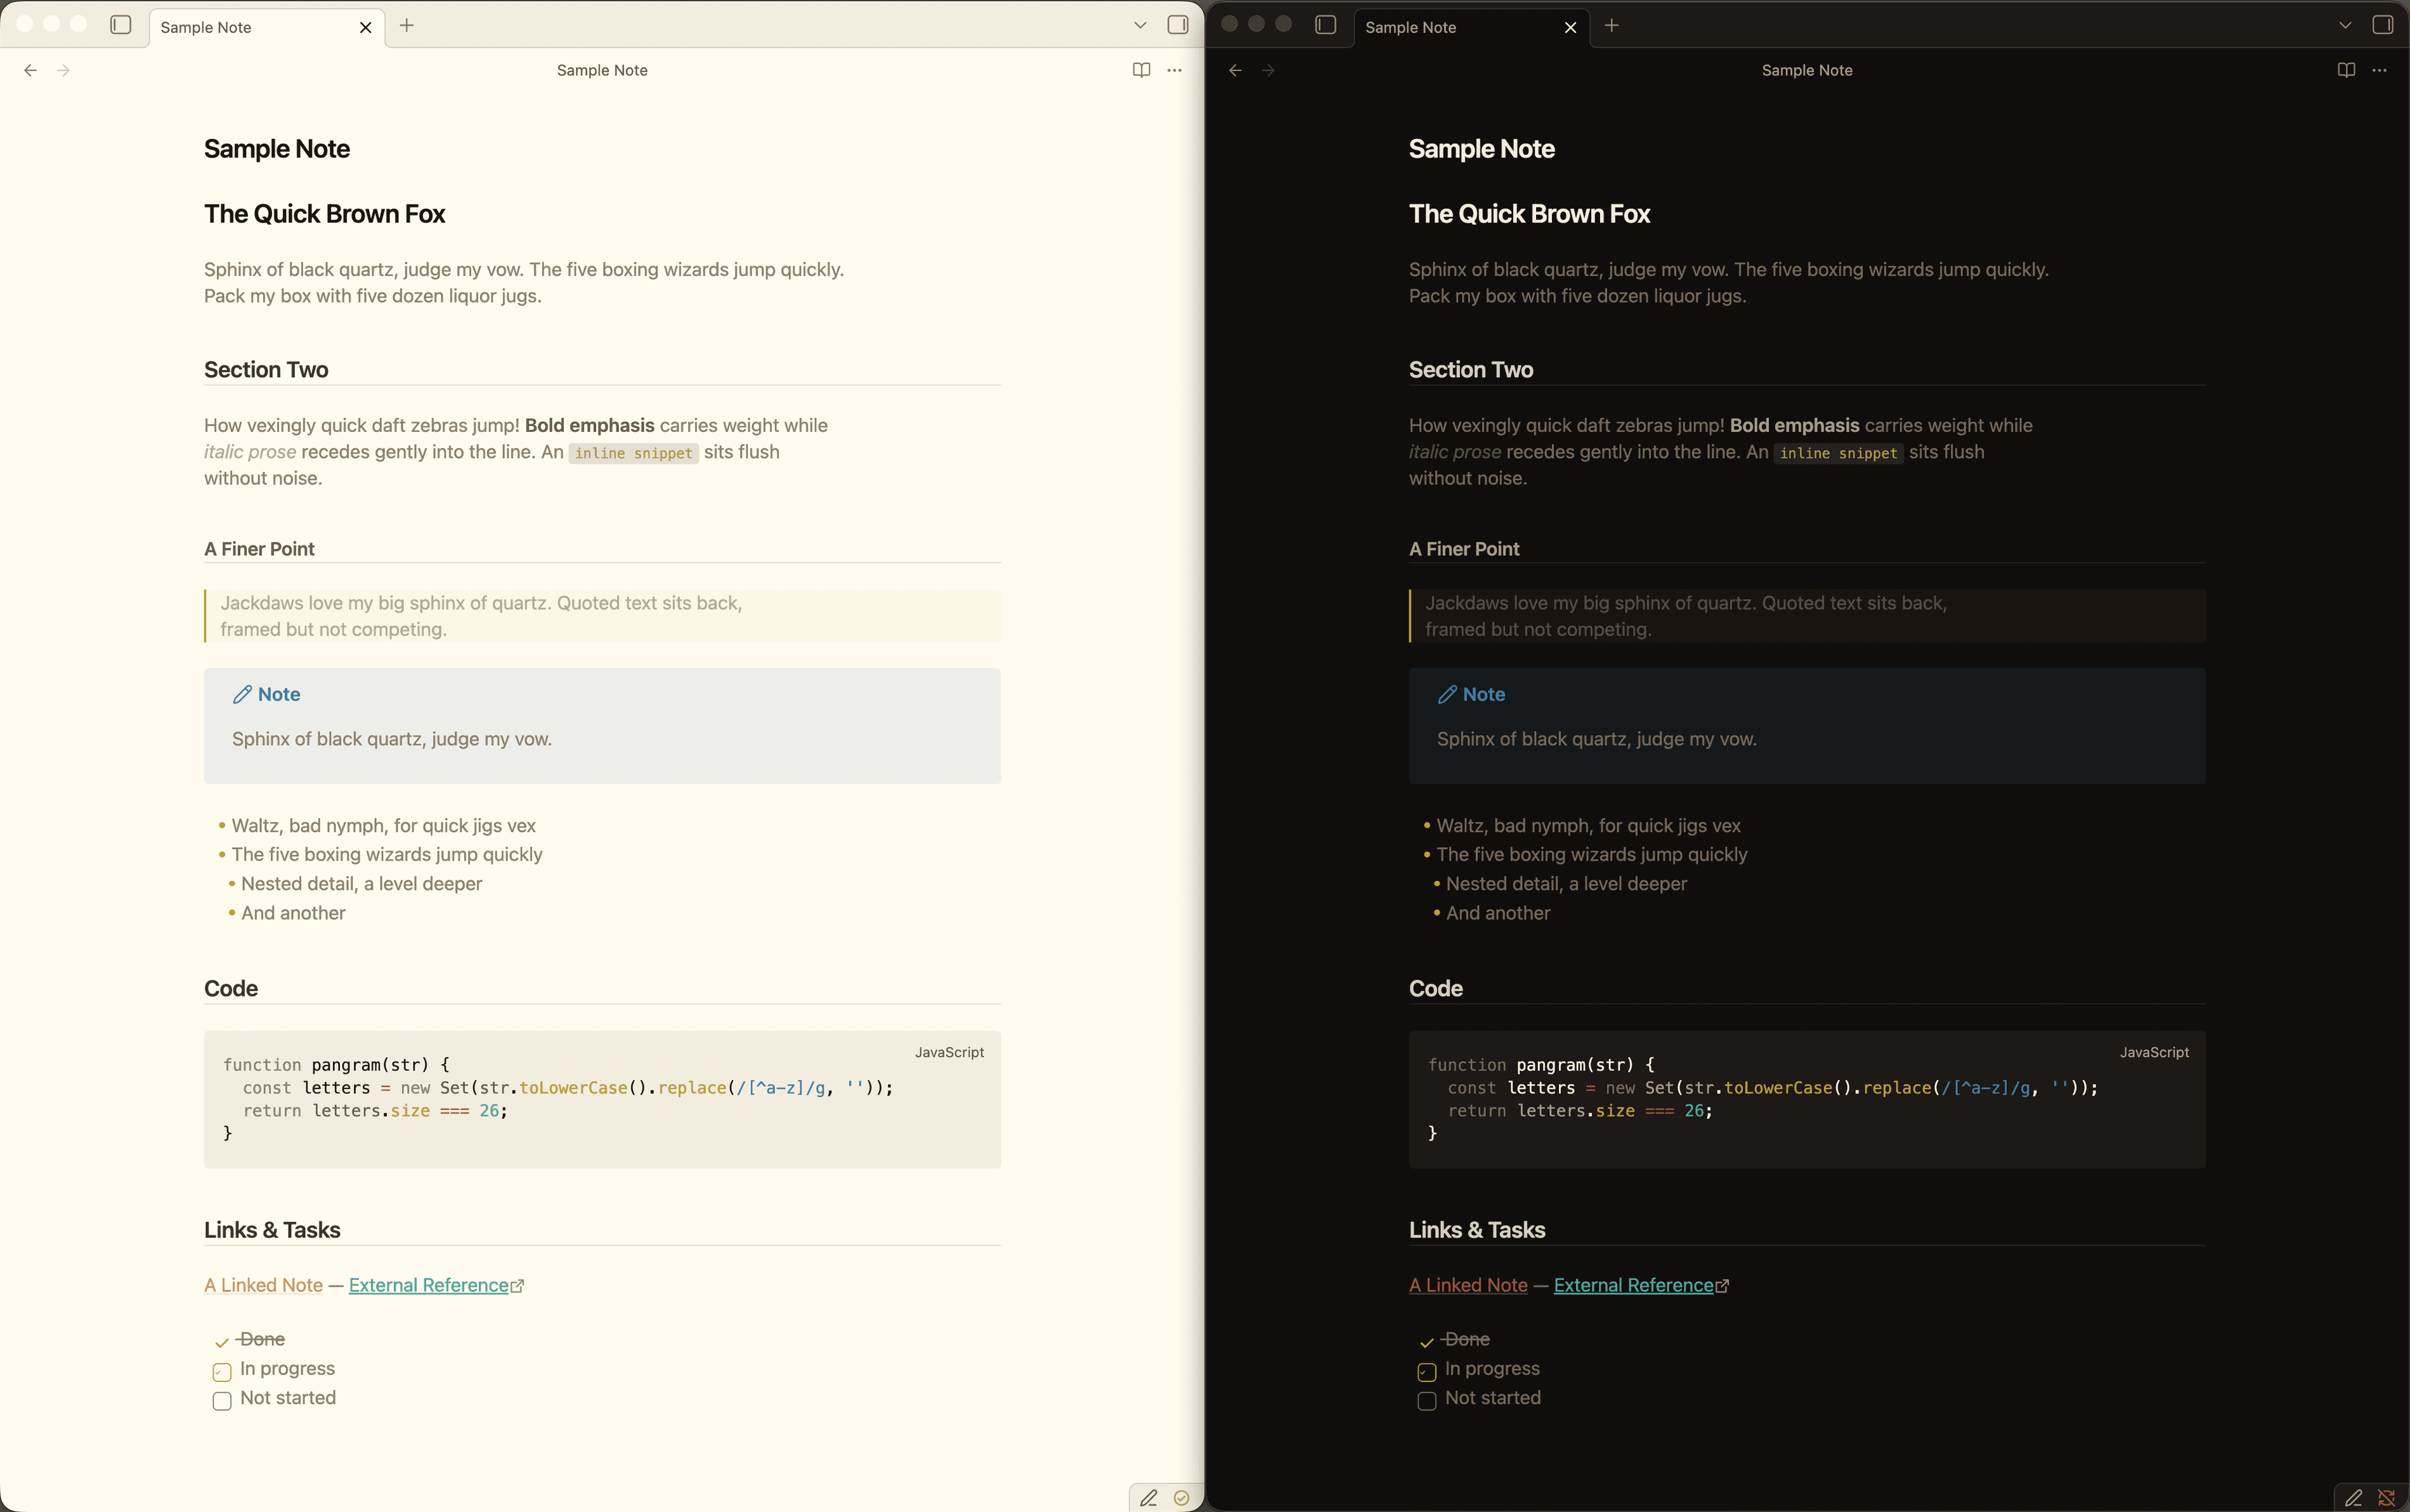
Task: Click the Note callout pencil icon in the light window
Action: 242,694
